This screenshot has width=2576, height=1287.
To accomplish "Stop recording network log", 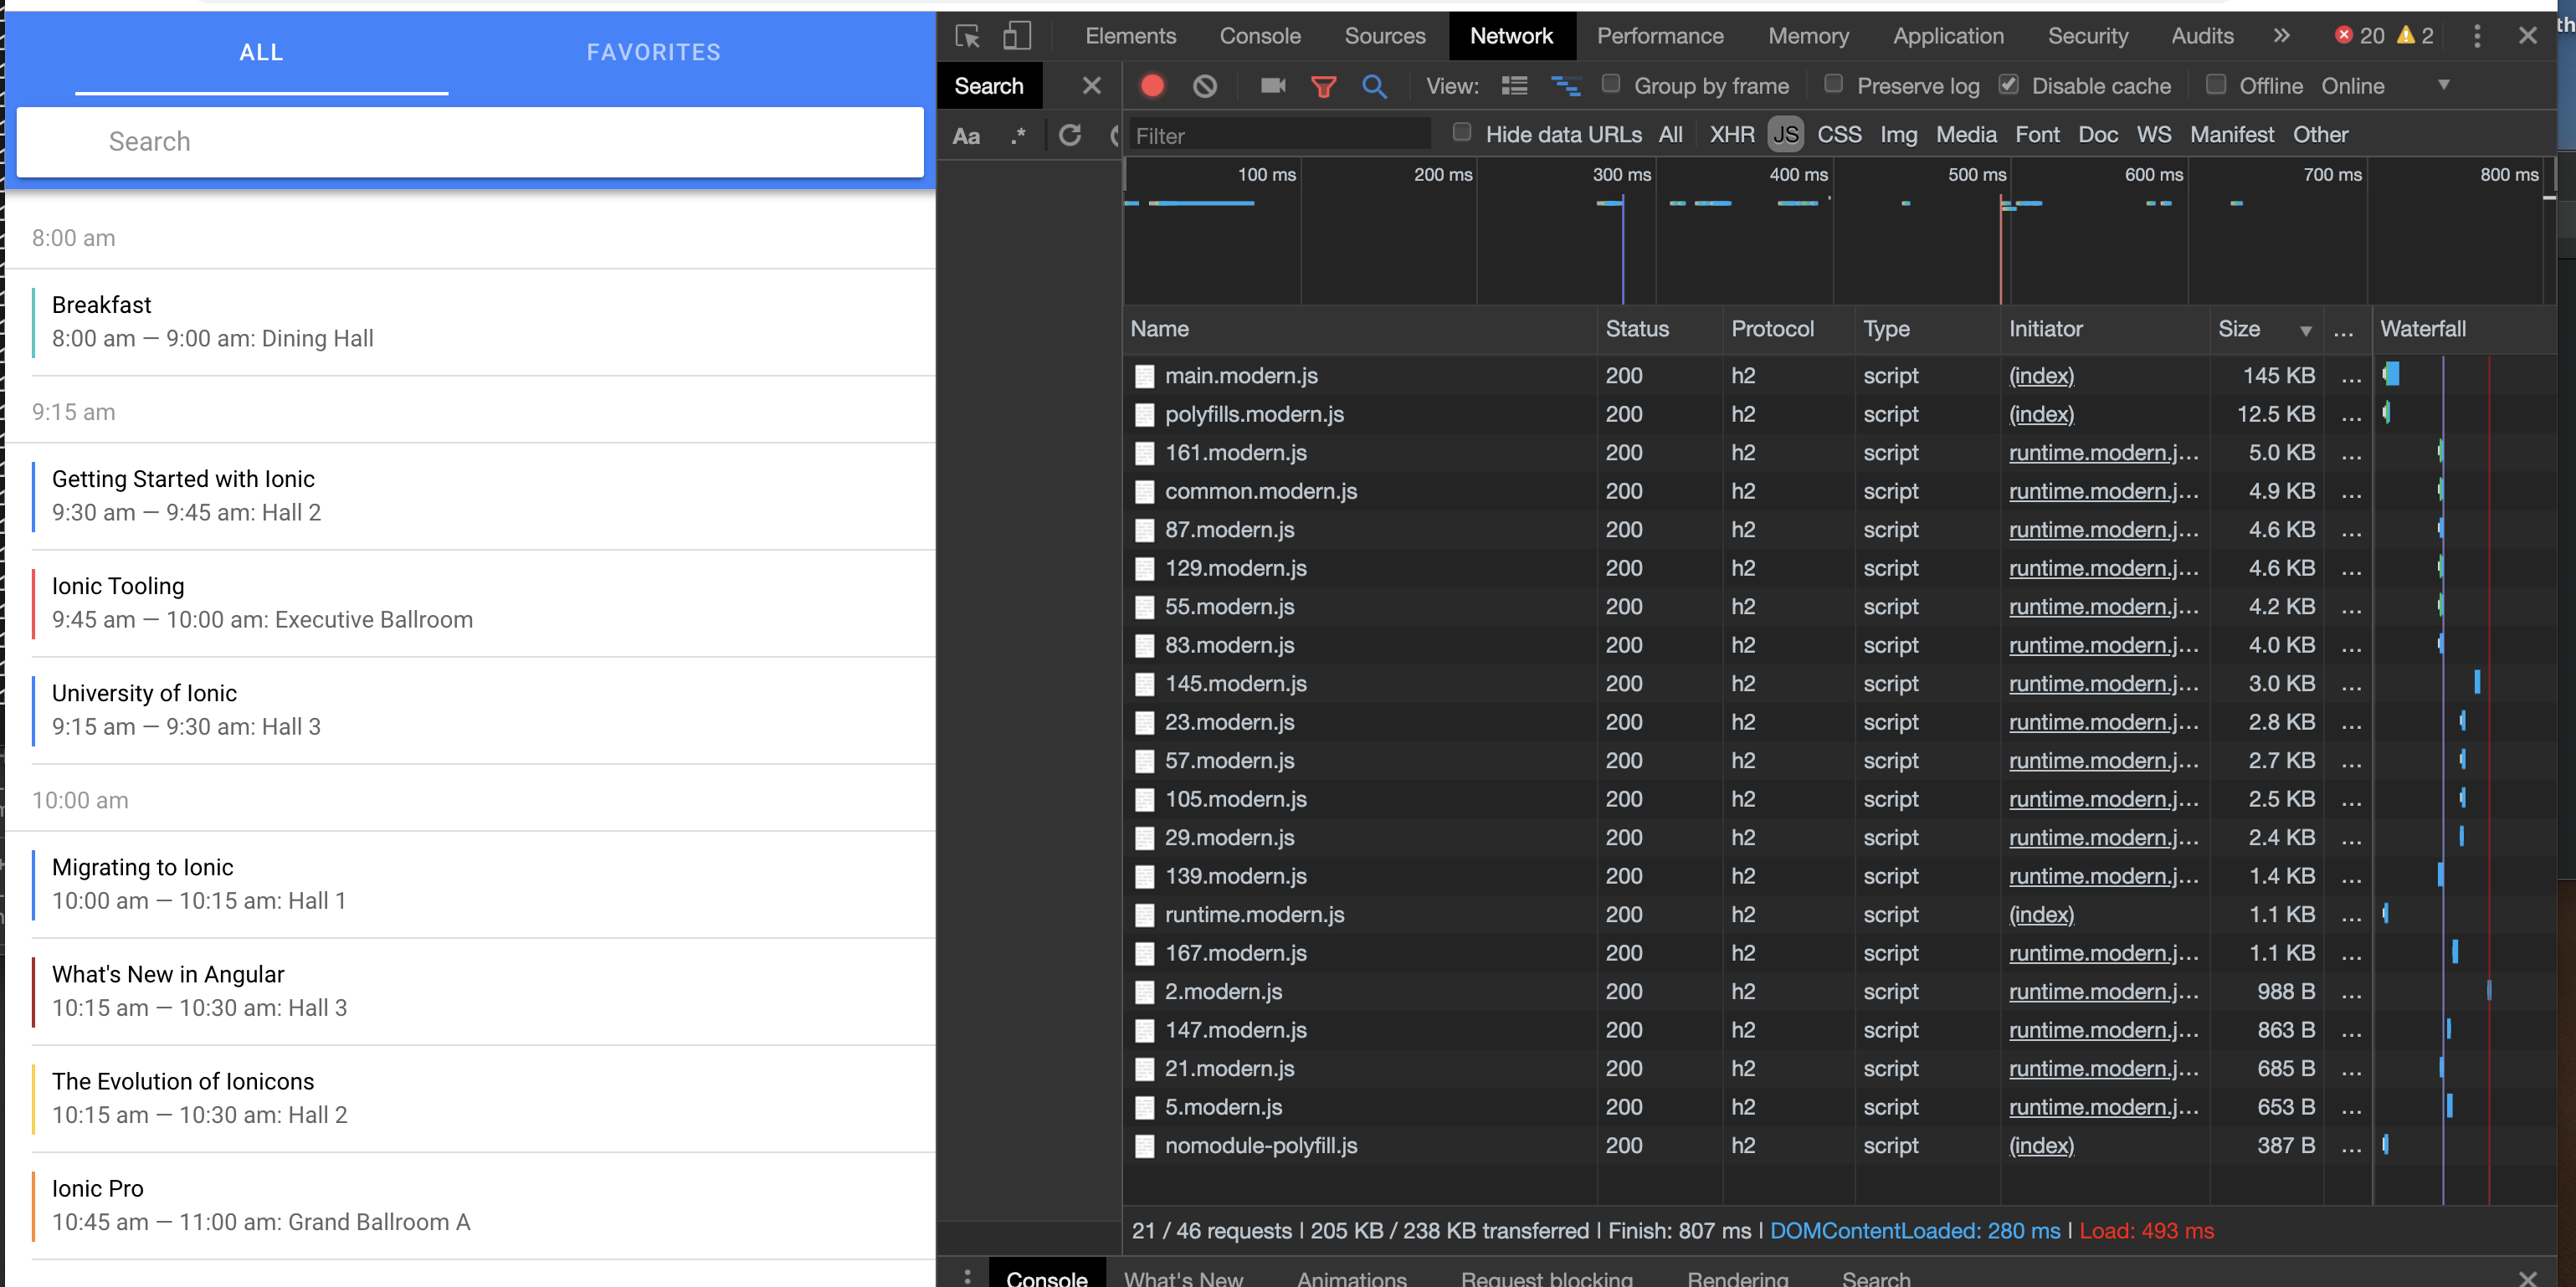I will (x=1152, y=86).
